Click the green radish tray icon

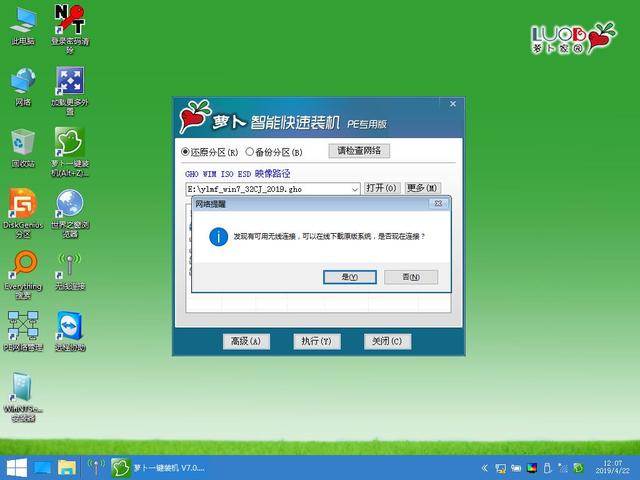[578, 468]
